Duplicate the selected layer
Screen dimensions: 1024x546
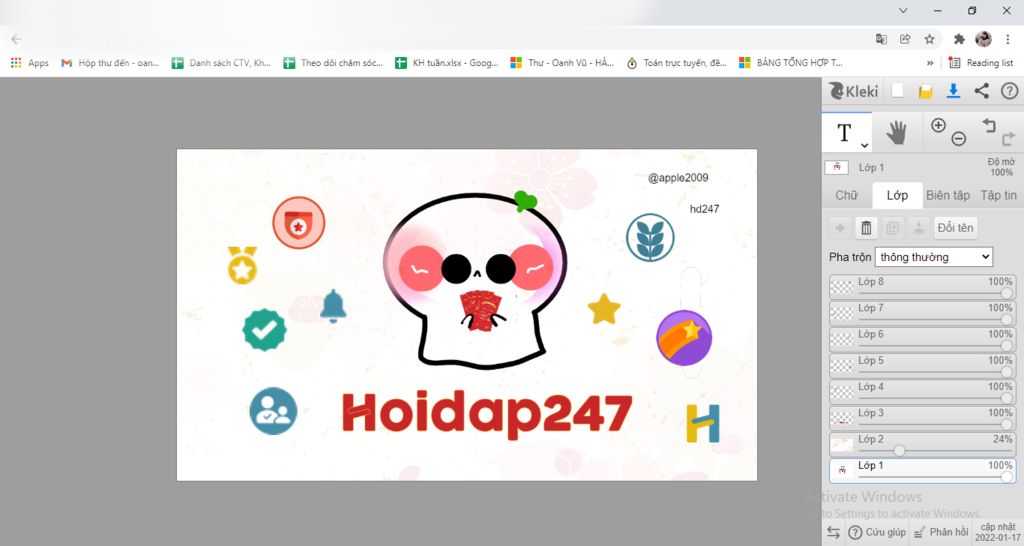point(892,228)
